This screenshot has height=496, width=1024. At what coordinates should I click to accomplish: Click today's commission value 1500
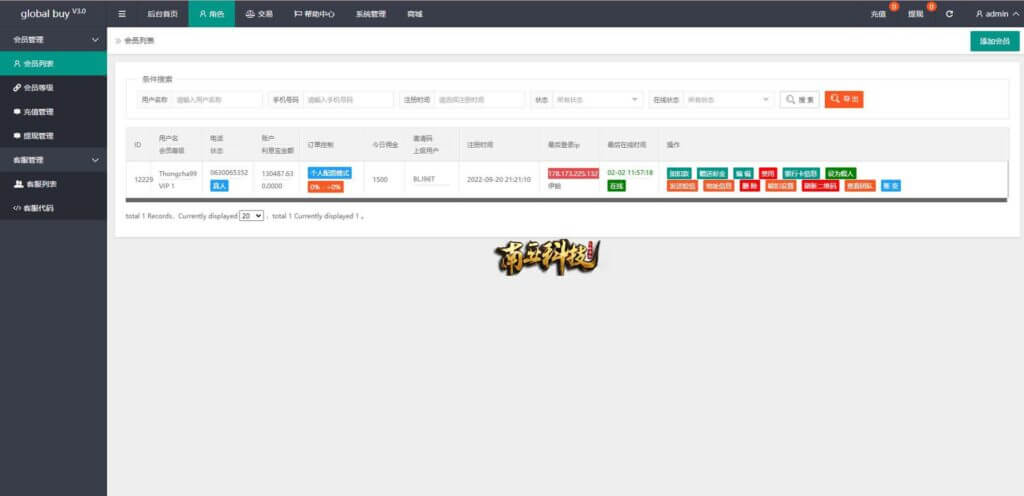380,179
